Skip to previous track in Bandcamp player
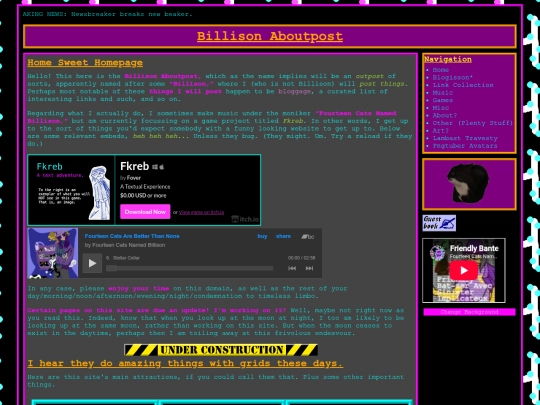The height and width of the screenshot is (405, 540). point(292,268)
